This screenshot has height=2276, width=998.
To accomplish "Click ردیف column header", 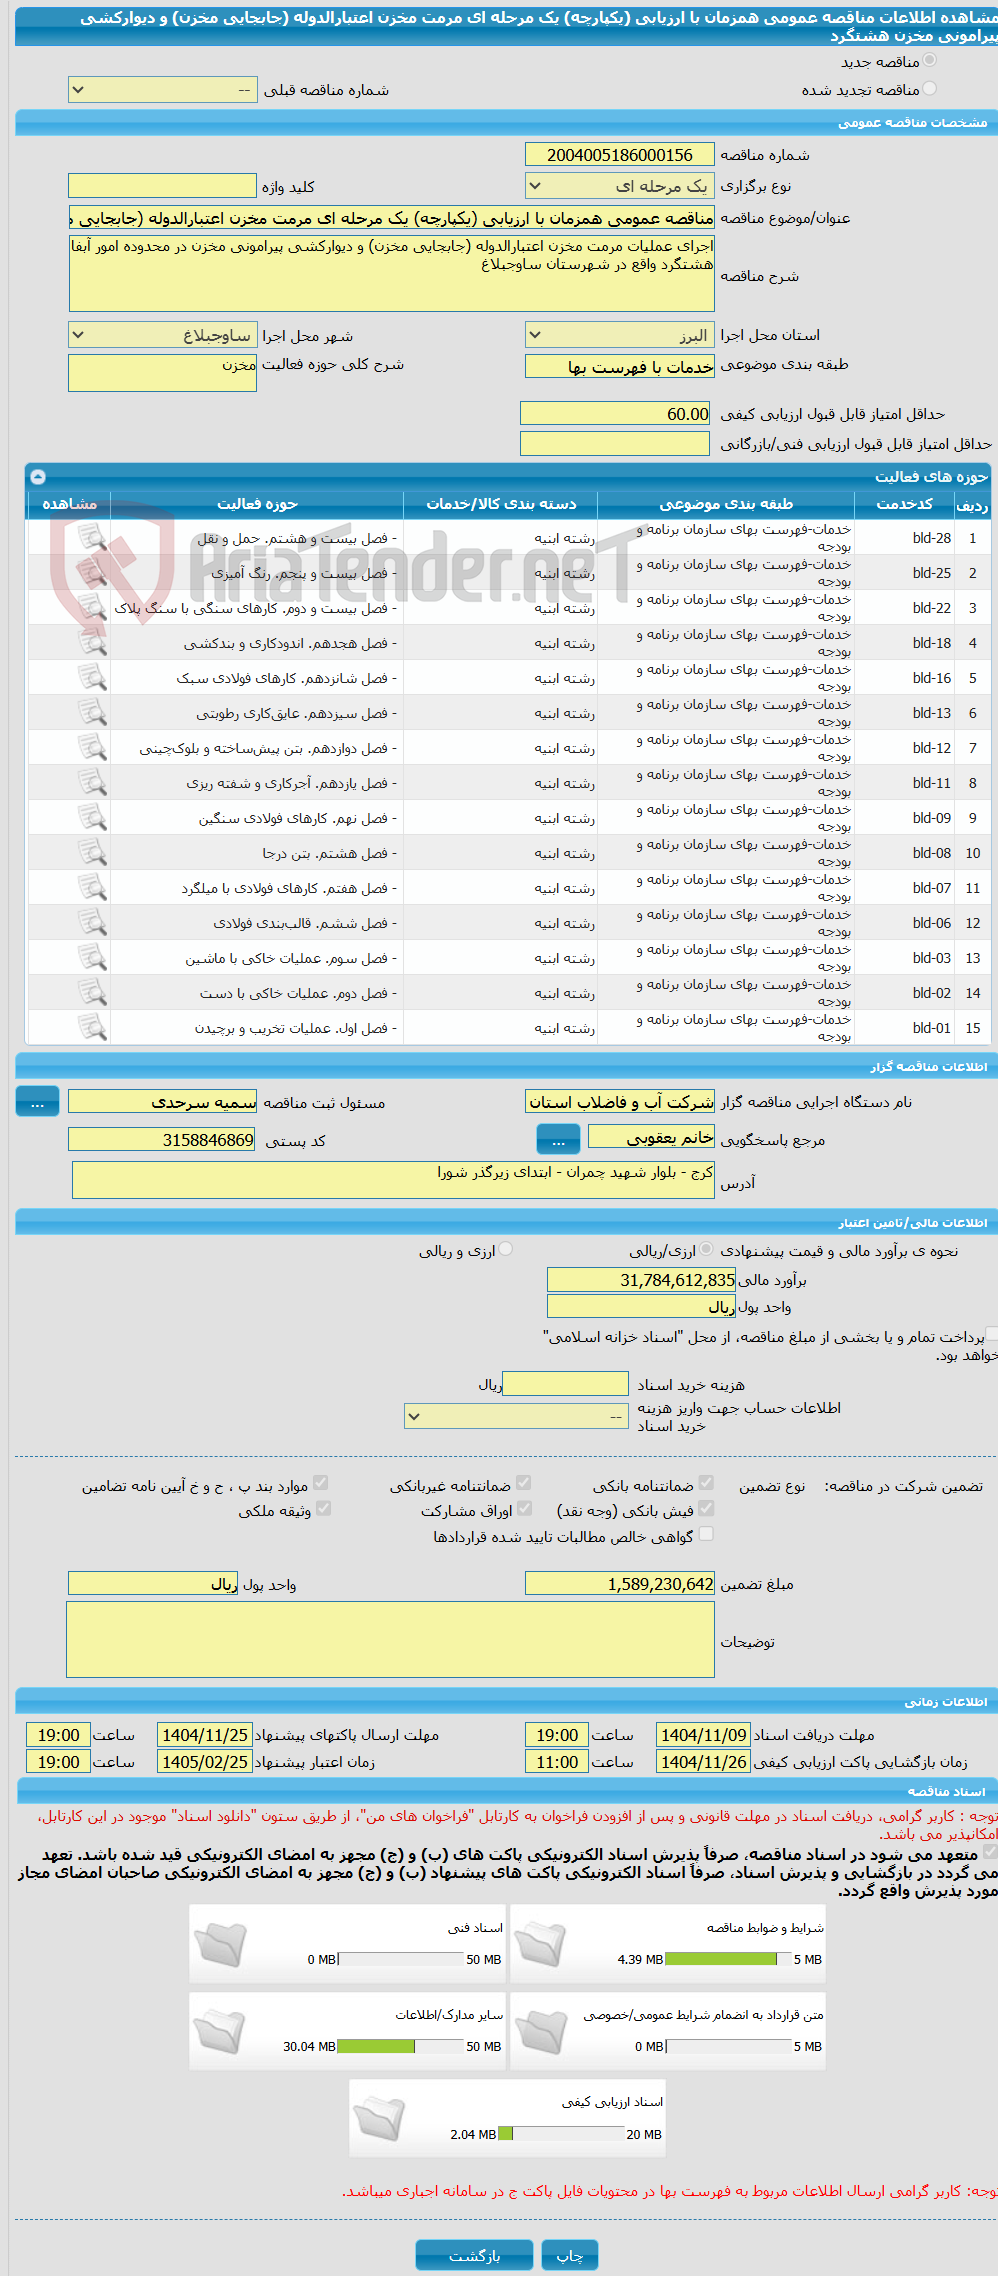I will coord(972,504).
